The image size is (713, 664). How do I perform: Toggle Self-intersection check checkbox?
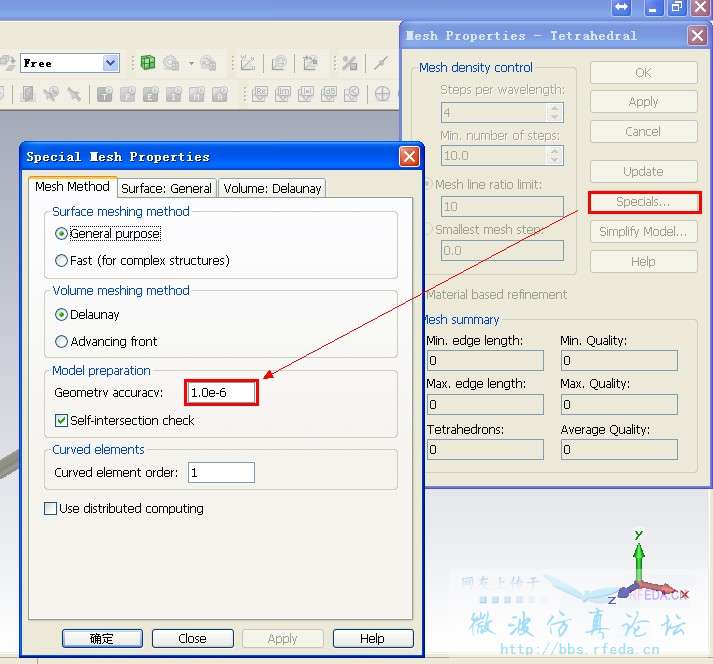(61, 420)
